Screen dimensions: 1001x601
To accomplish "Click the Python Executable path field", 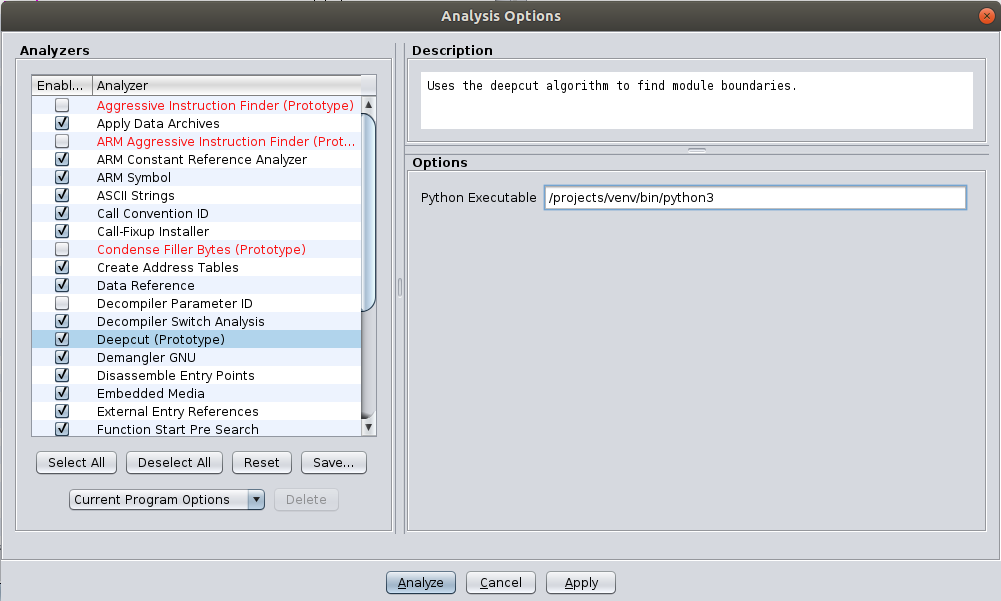I will pyautogui.click(x=755, y=197).
